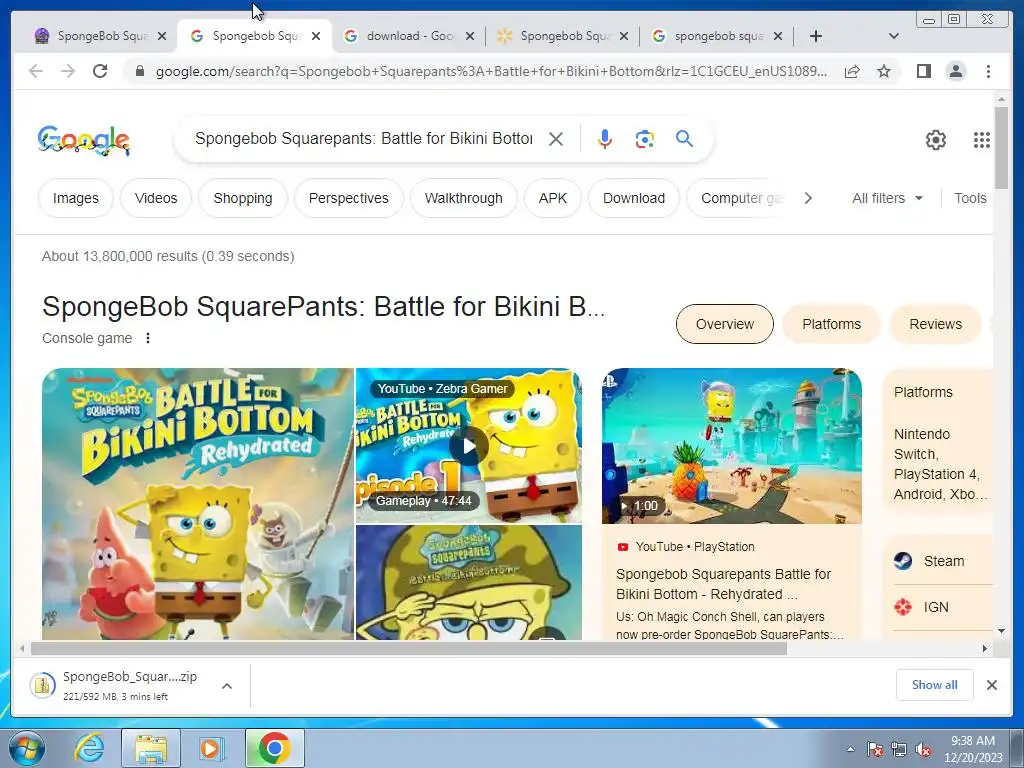Open Chrome side panel
Image resolution: width=1024 pixels, height=768 pixels.
pos(923,71)
